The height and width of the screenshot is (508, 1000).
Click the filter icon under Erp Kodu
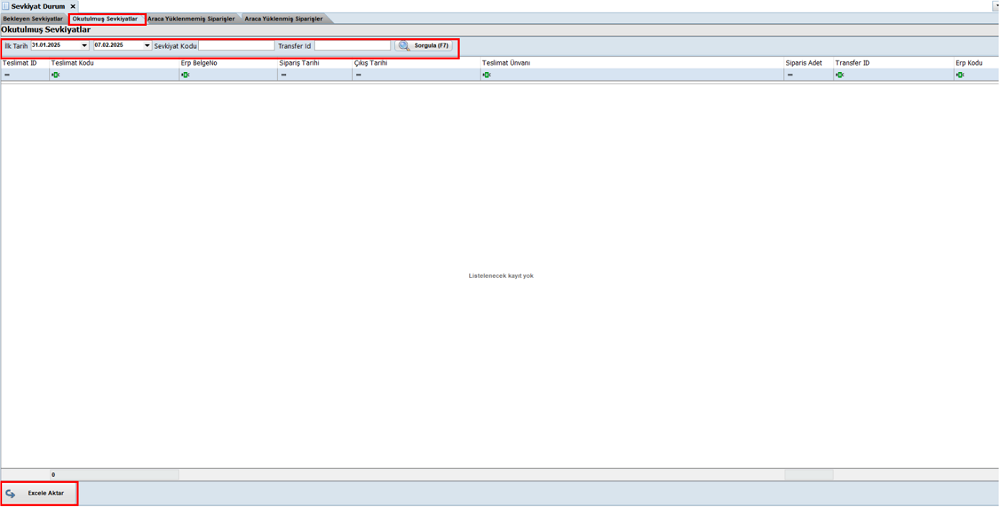(960, 75)
